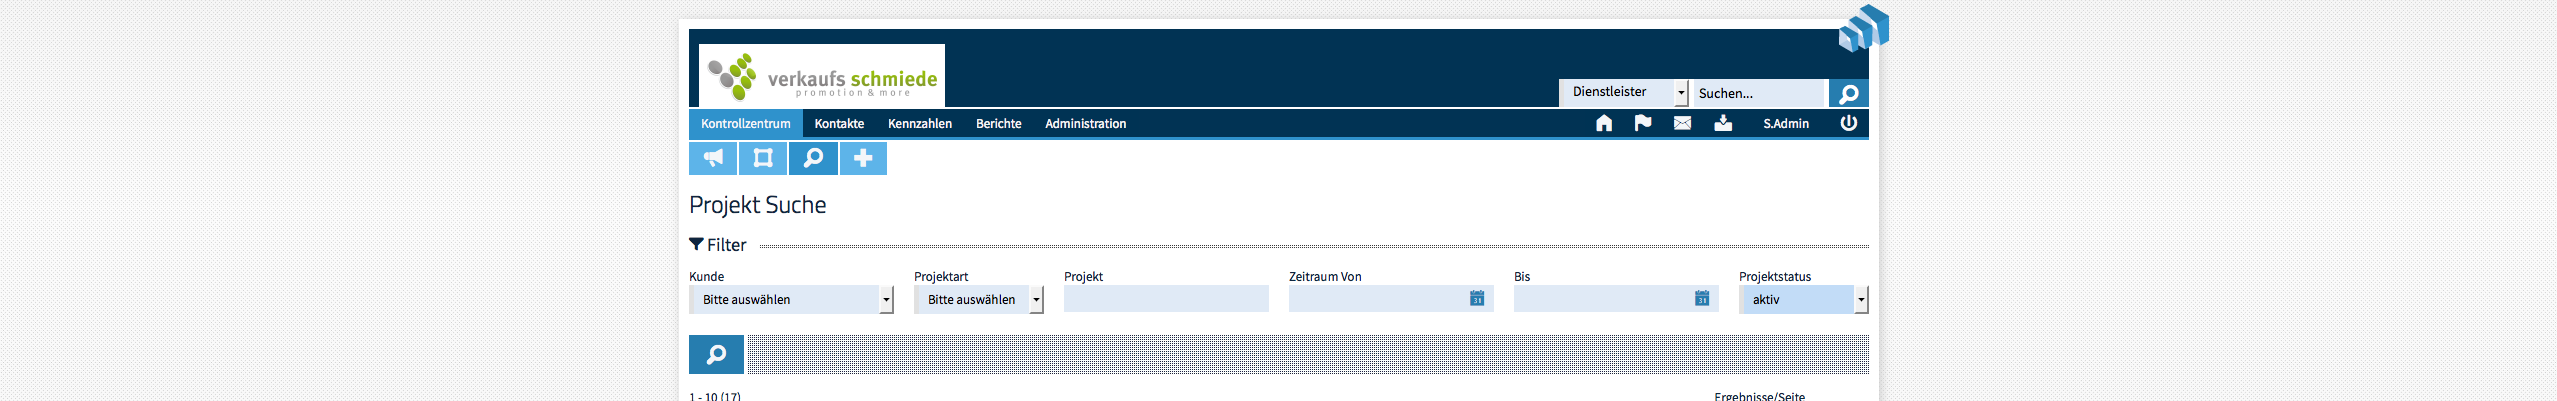
Task: Run the filter search button
Action: coord(716,354)
